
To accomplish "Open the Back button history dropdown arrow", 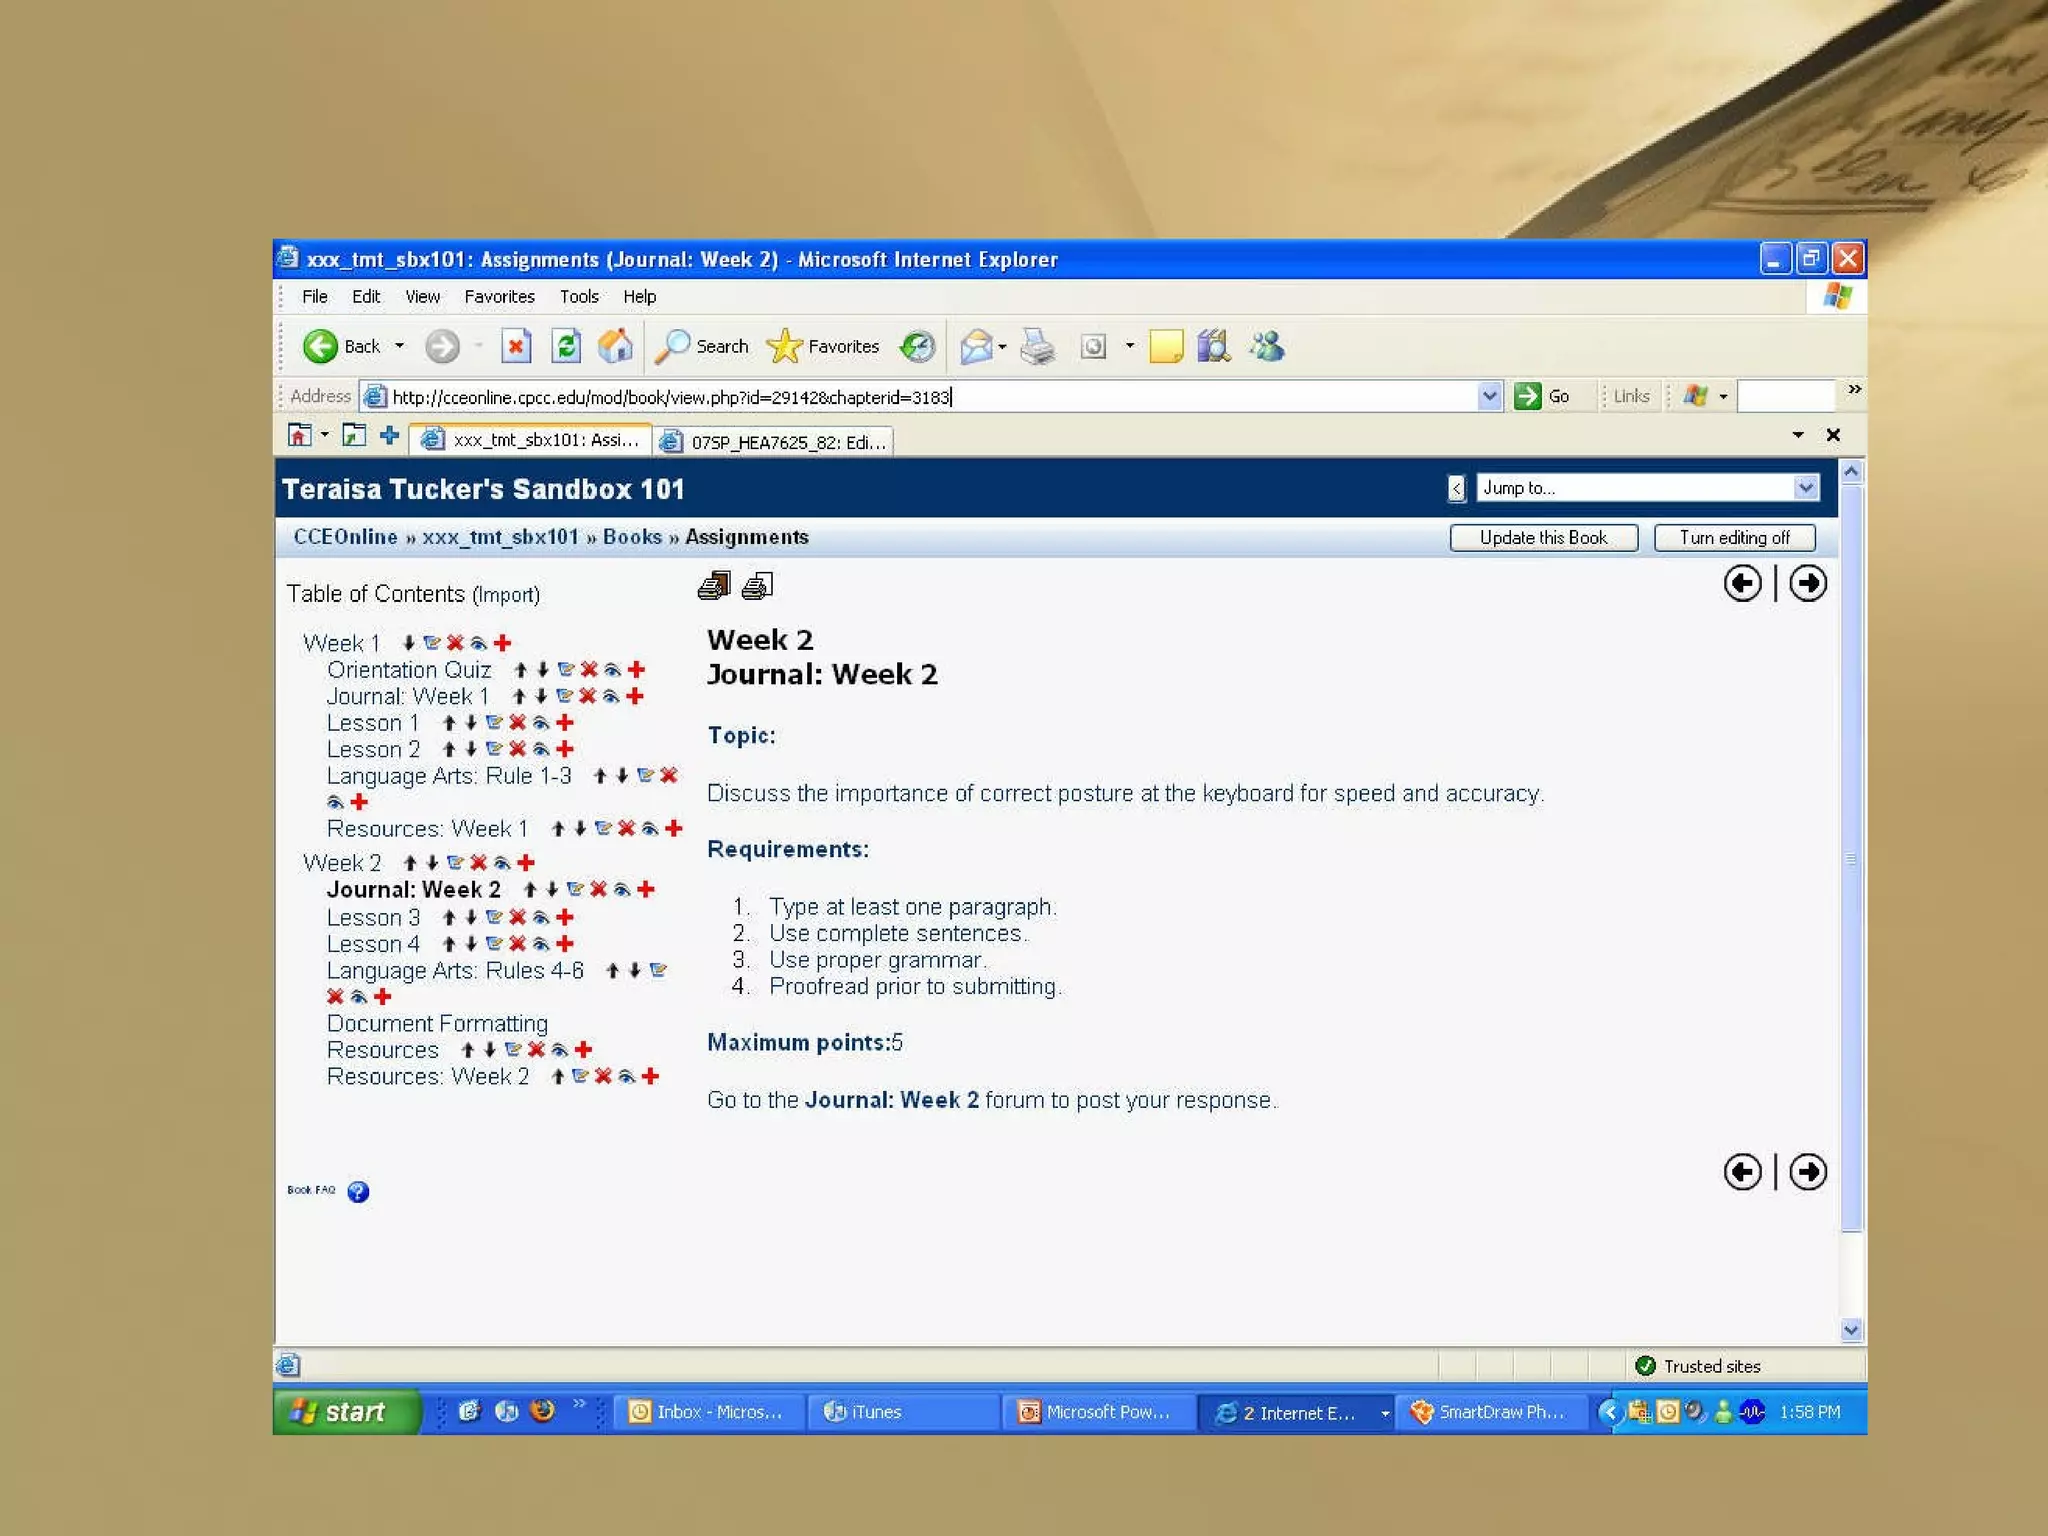I will tap(399, 346).
